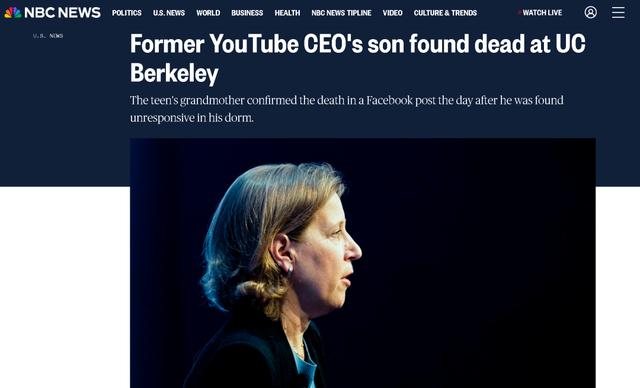Screen dimensions: 640x388
Task: Open the hamburger menu icon
Action: 618,13
